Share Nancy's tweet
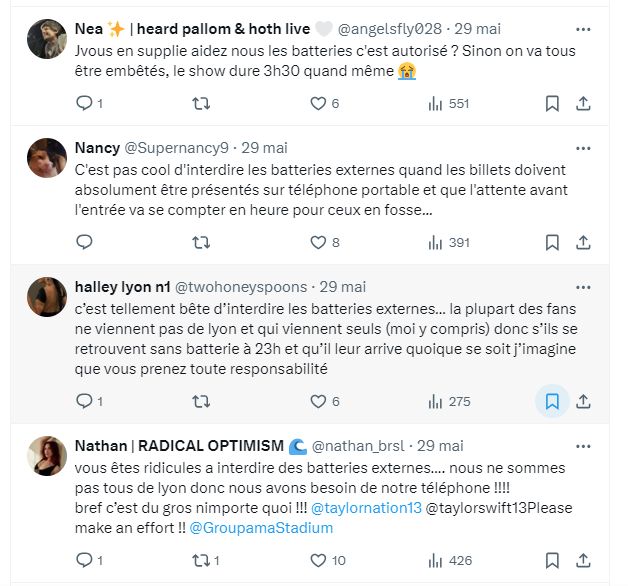This screenshot has height=586, width=628. (x=584, y=242)
